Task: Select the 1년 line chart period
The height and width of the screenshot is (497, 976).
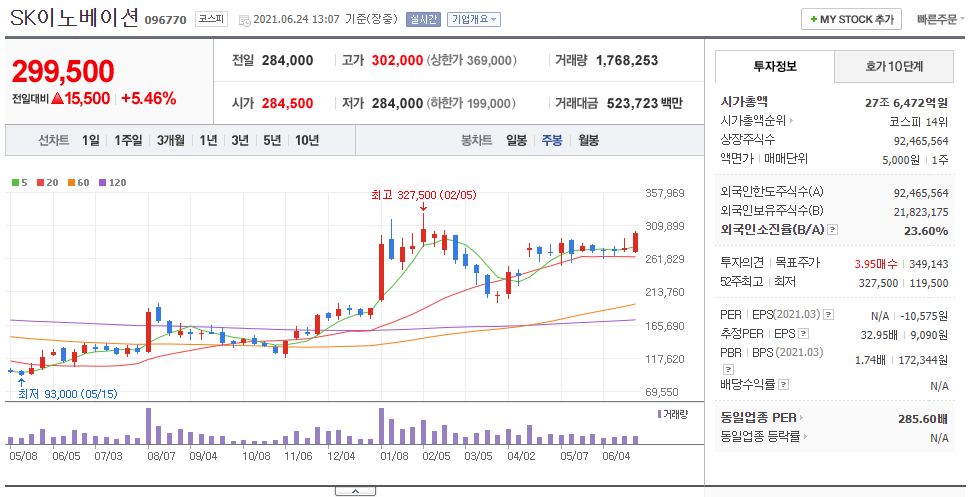Action: (209, 141)
